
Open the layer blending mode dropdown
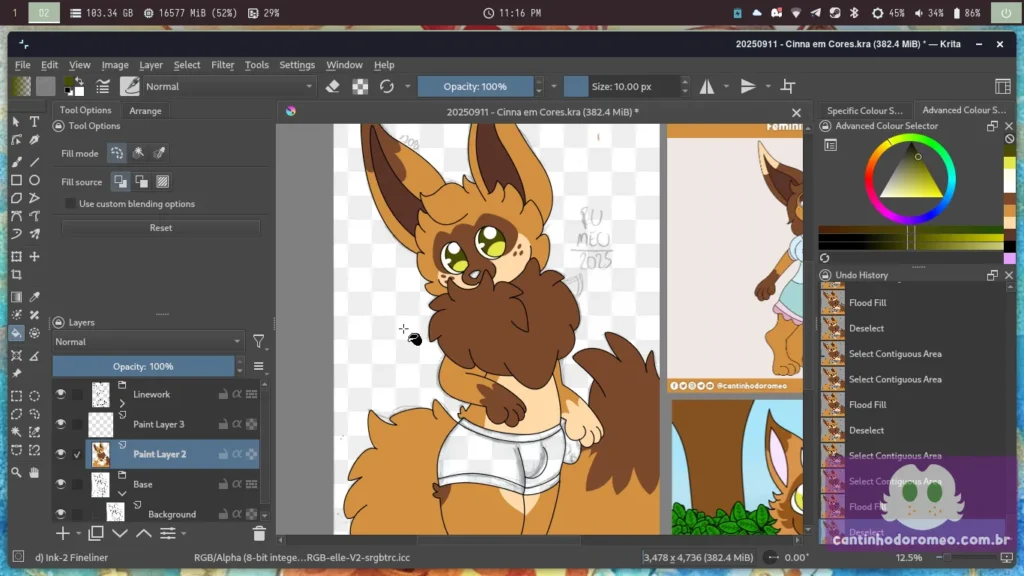[x=148, y=342]
